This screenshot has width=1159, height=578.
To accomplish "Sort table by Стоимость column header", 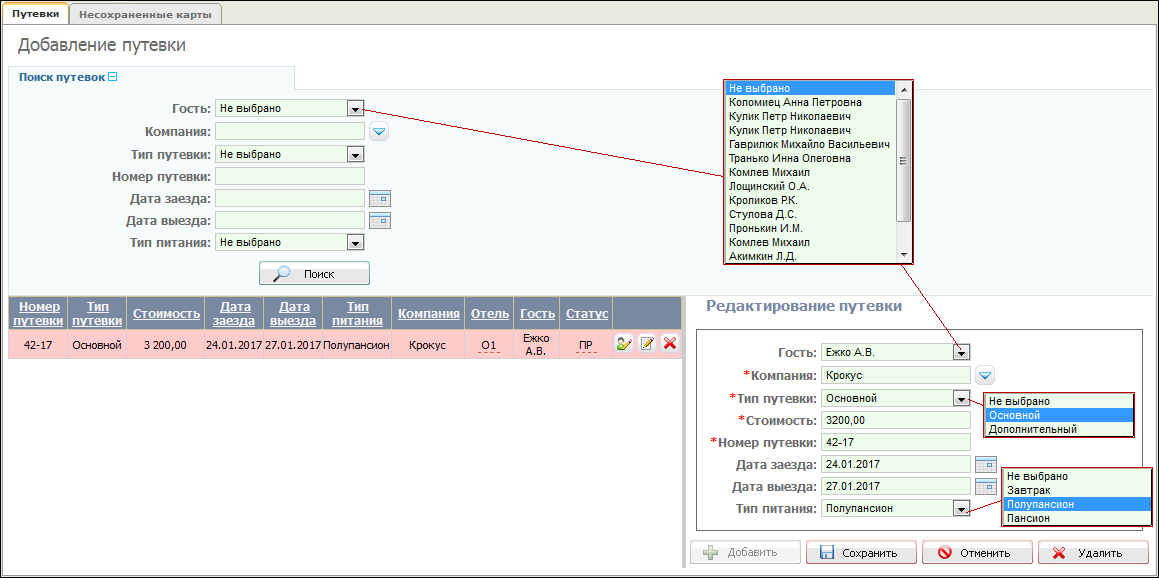I will (166, 313).
